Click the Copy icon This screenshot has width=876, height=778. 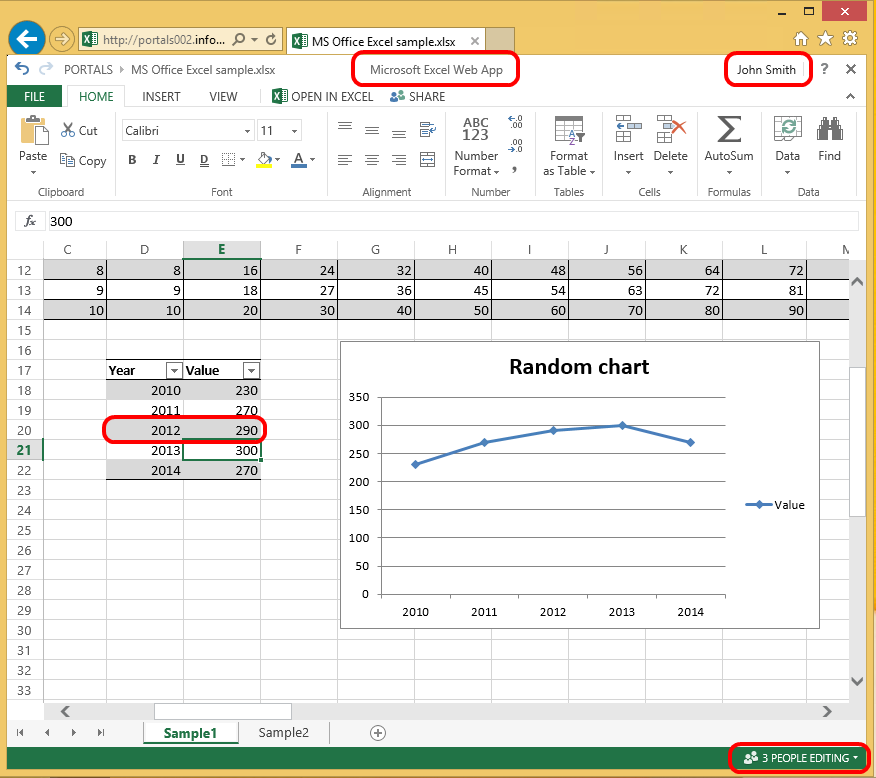tap(67, 160)
